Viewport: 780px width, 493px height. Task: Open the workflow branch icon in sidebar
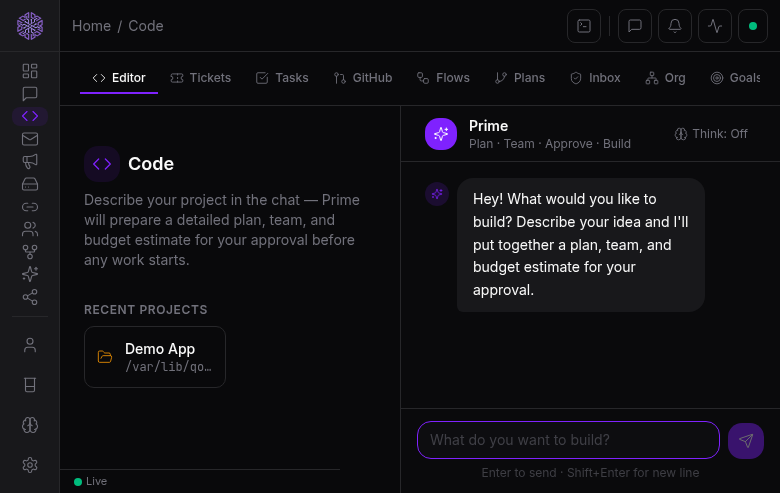(x=30, y=252)
